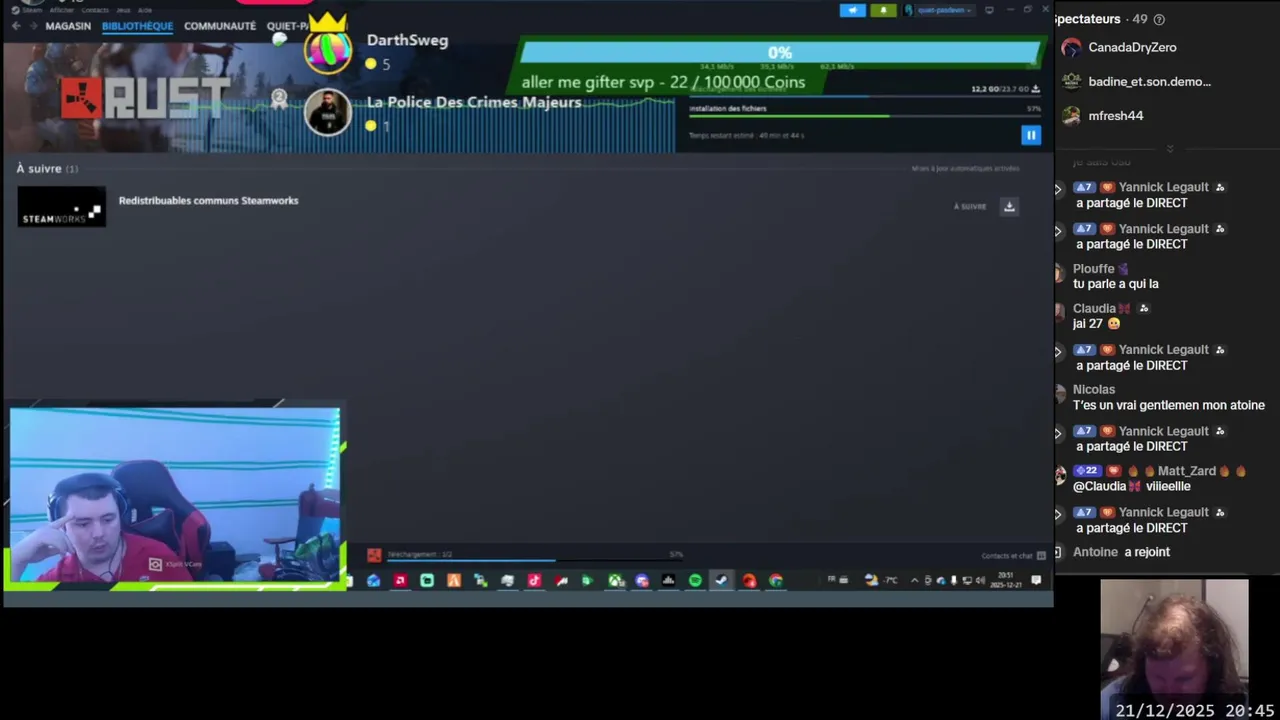Click the download icon in the Steamworks row

[x=1009, y=206]
